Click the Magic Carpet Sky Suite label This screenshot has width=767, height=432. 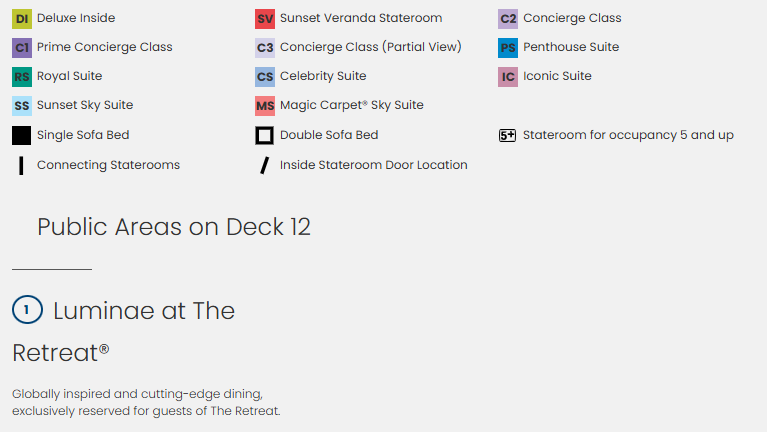[351, 105]
